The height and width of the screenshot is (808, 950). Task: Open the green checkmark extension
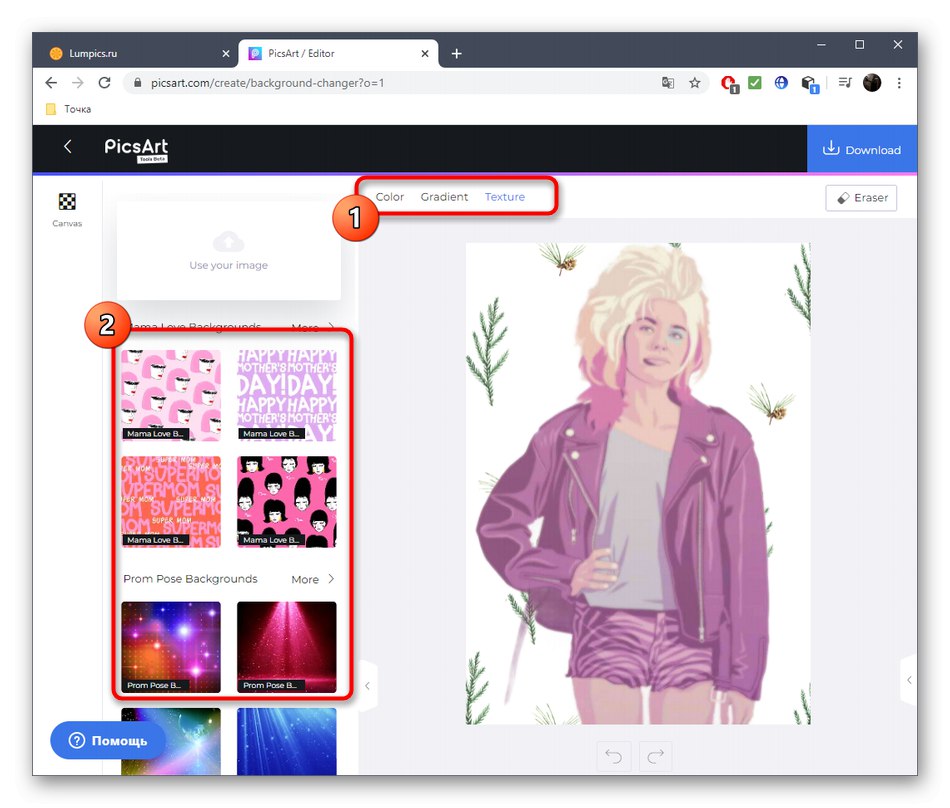click(754, 82)
